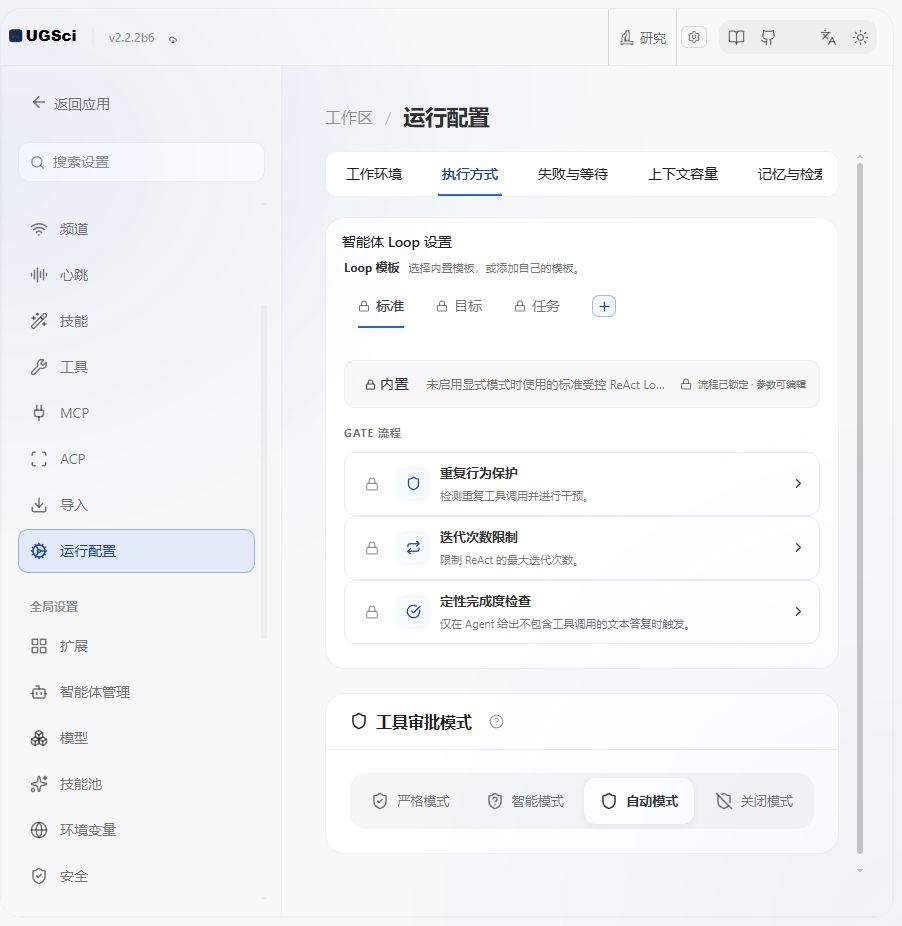Viewport: 902px width, 926px height.
Task: Click the 内置 template info bar
Action: [x=582, y=384]
